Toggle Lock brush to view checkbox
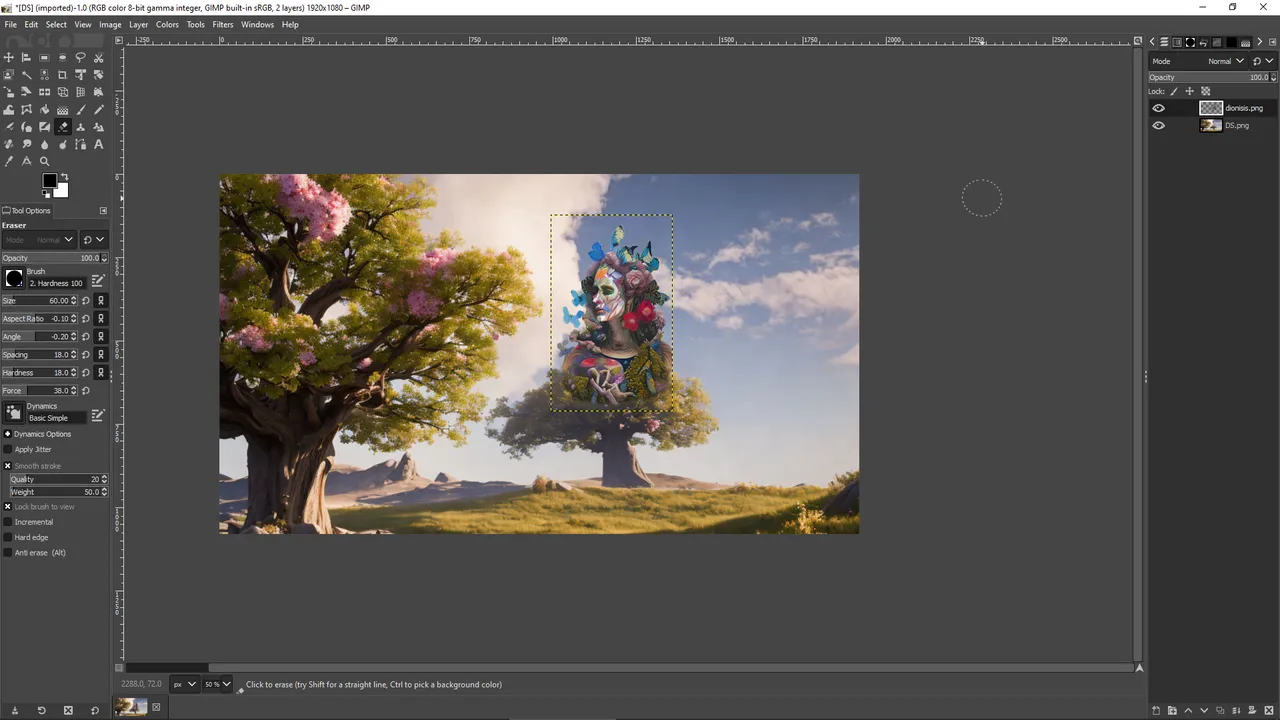Image resolution: width=1280 pixels, height=720 pixels. click(8, 507)
